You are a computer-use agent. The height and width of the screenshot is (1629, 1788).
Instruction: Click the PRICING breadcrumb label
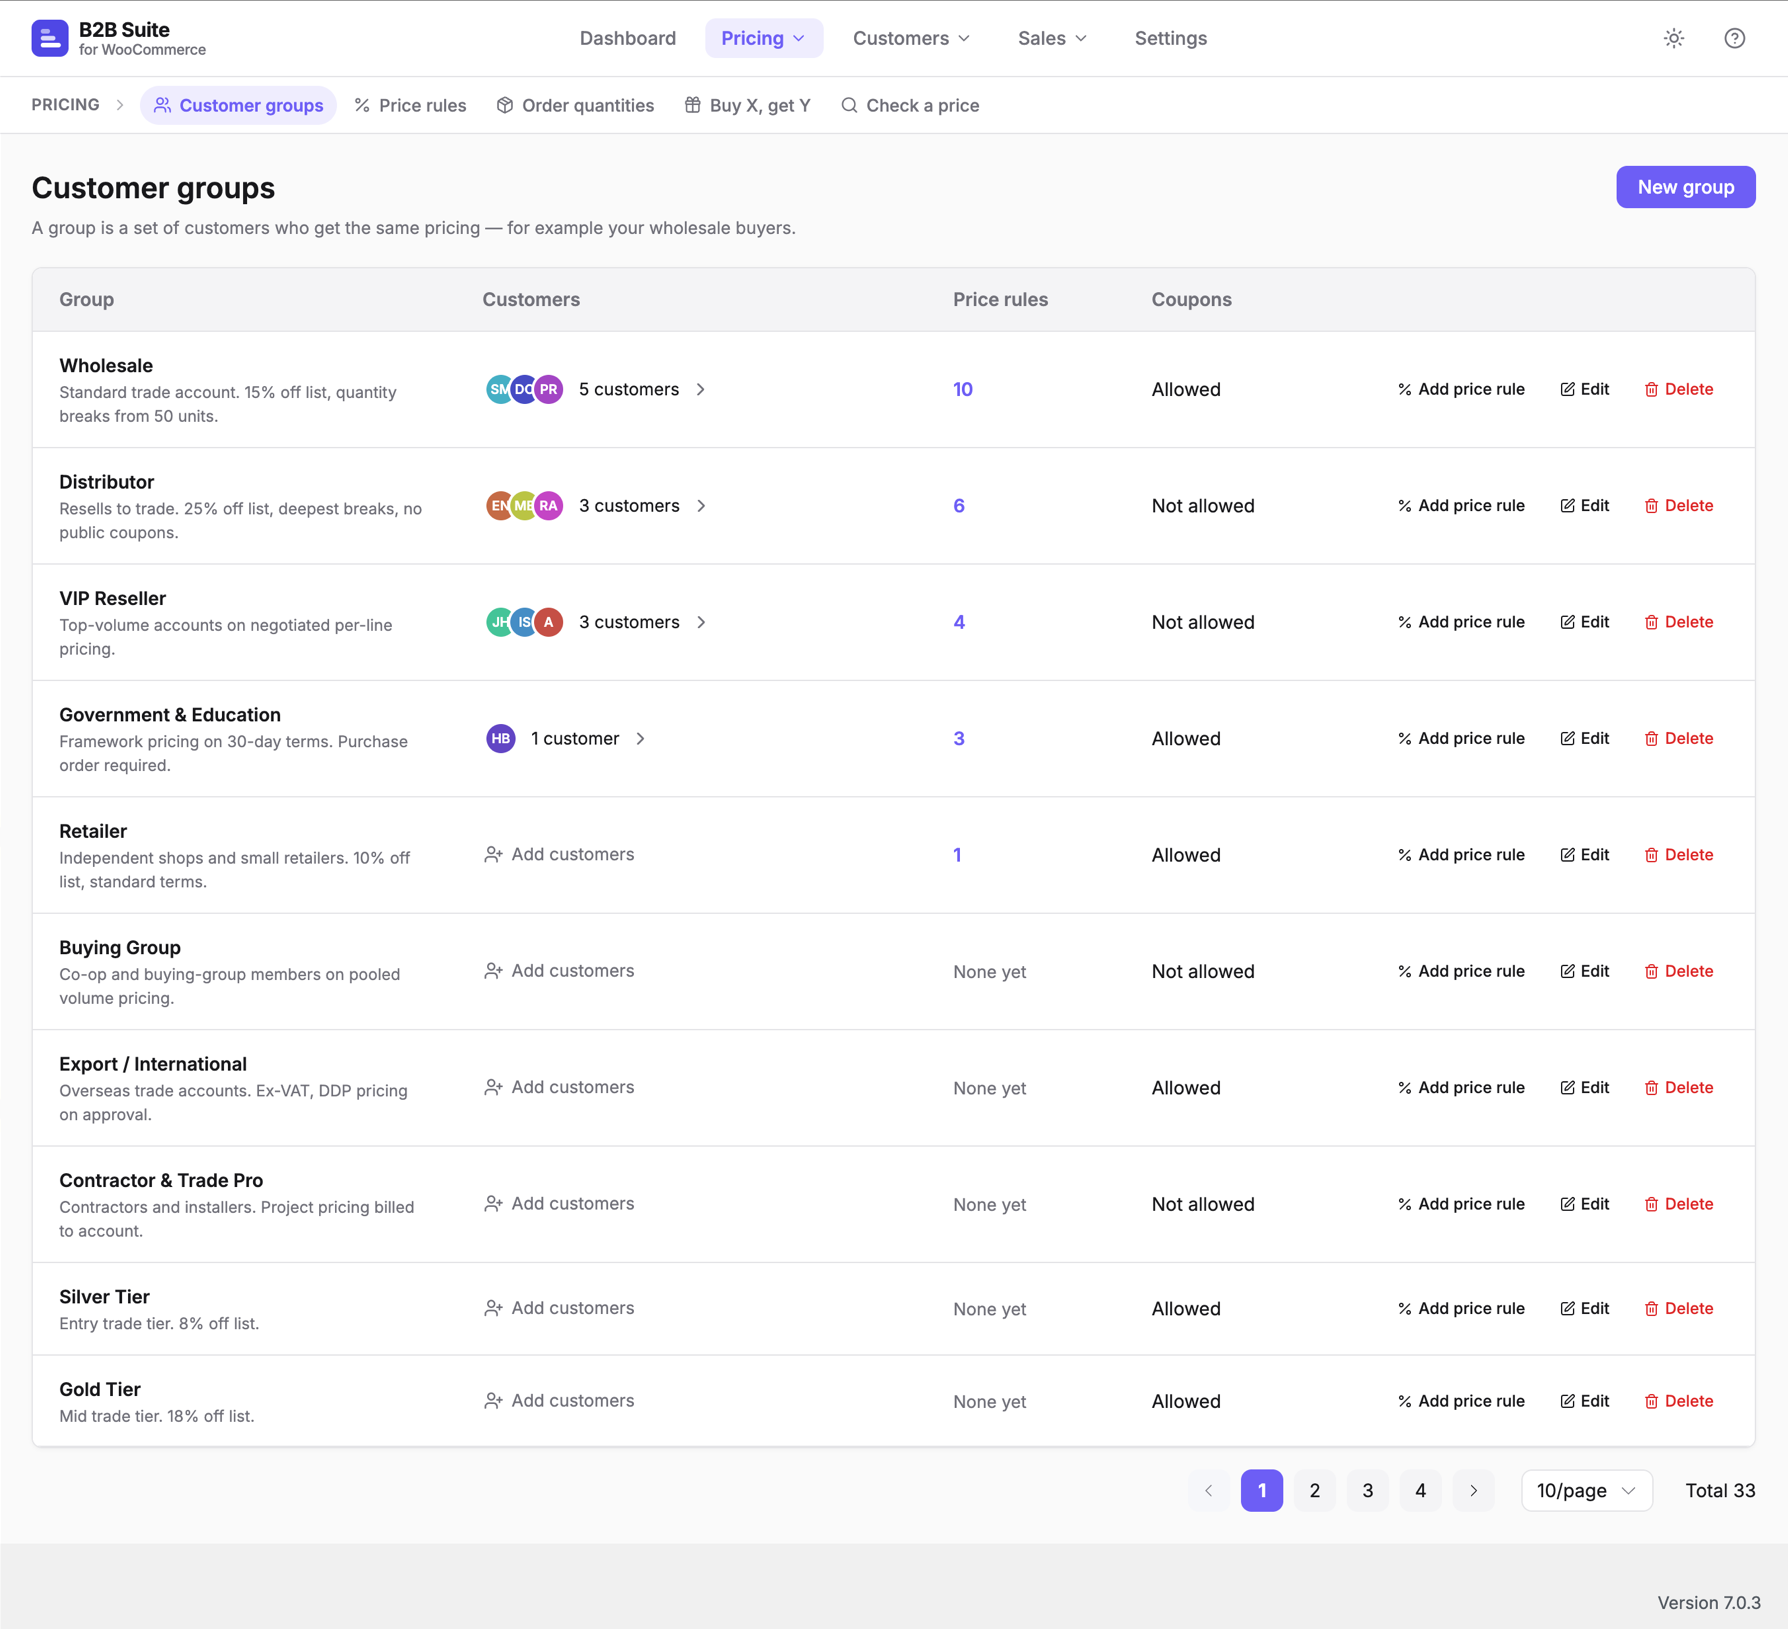pyautogui.click(x=65, y=105)
